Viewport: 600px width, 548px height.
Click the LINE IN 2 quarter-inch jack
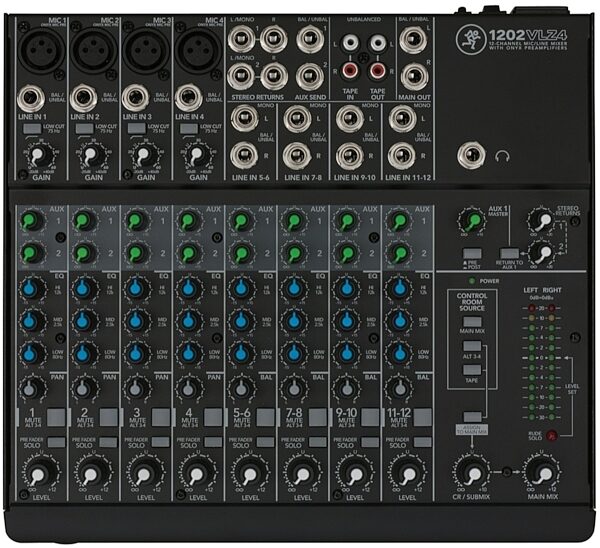82,98
